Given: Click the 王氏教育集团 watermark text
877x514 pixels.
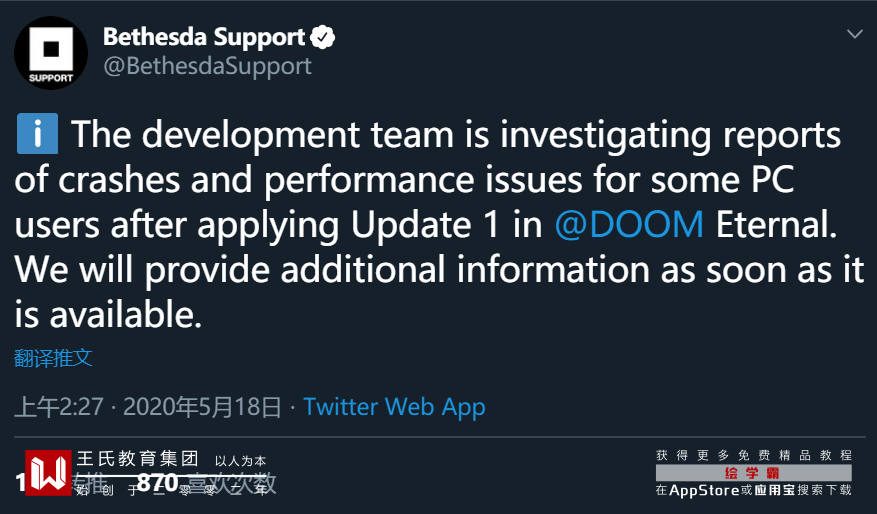Looking at the screenshot, I should (x=138, y=460).
